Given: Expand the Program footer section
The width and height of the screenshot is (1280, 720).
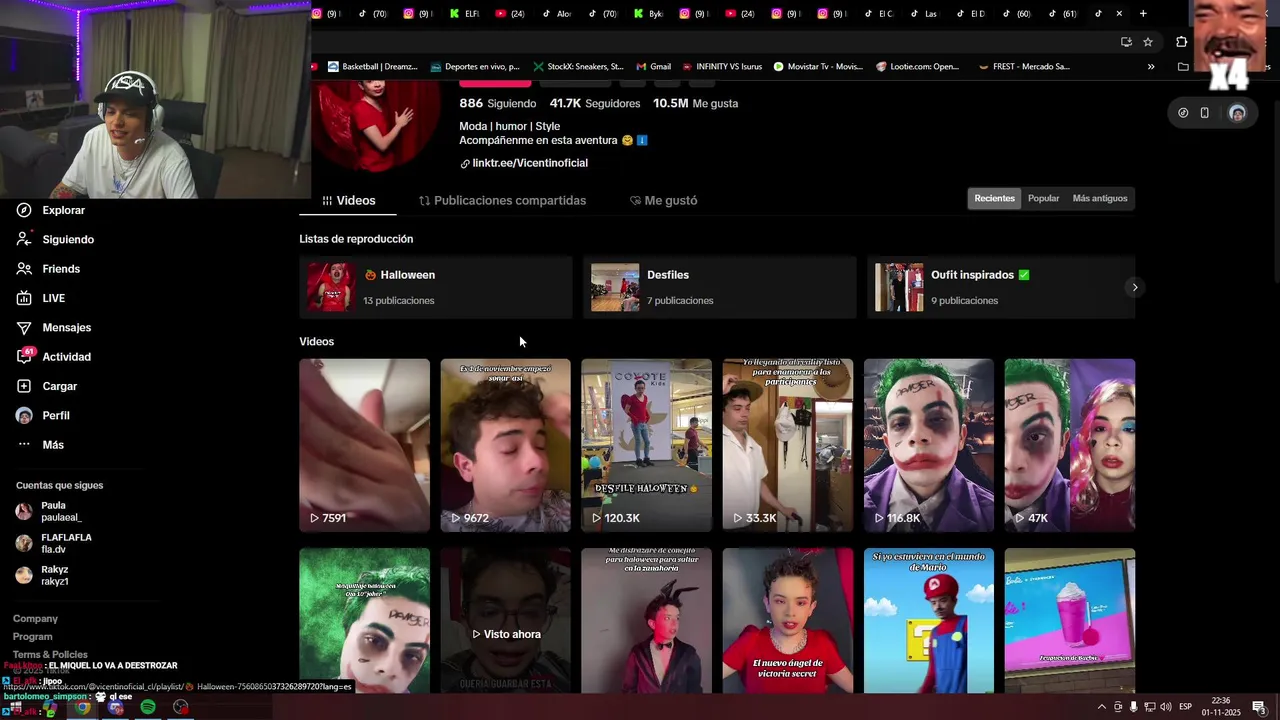Looking at the screenshot, I should 33,636.
